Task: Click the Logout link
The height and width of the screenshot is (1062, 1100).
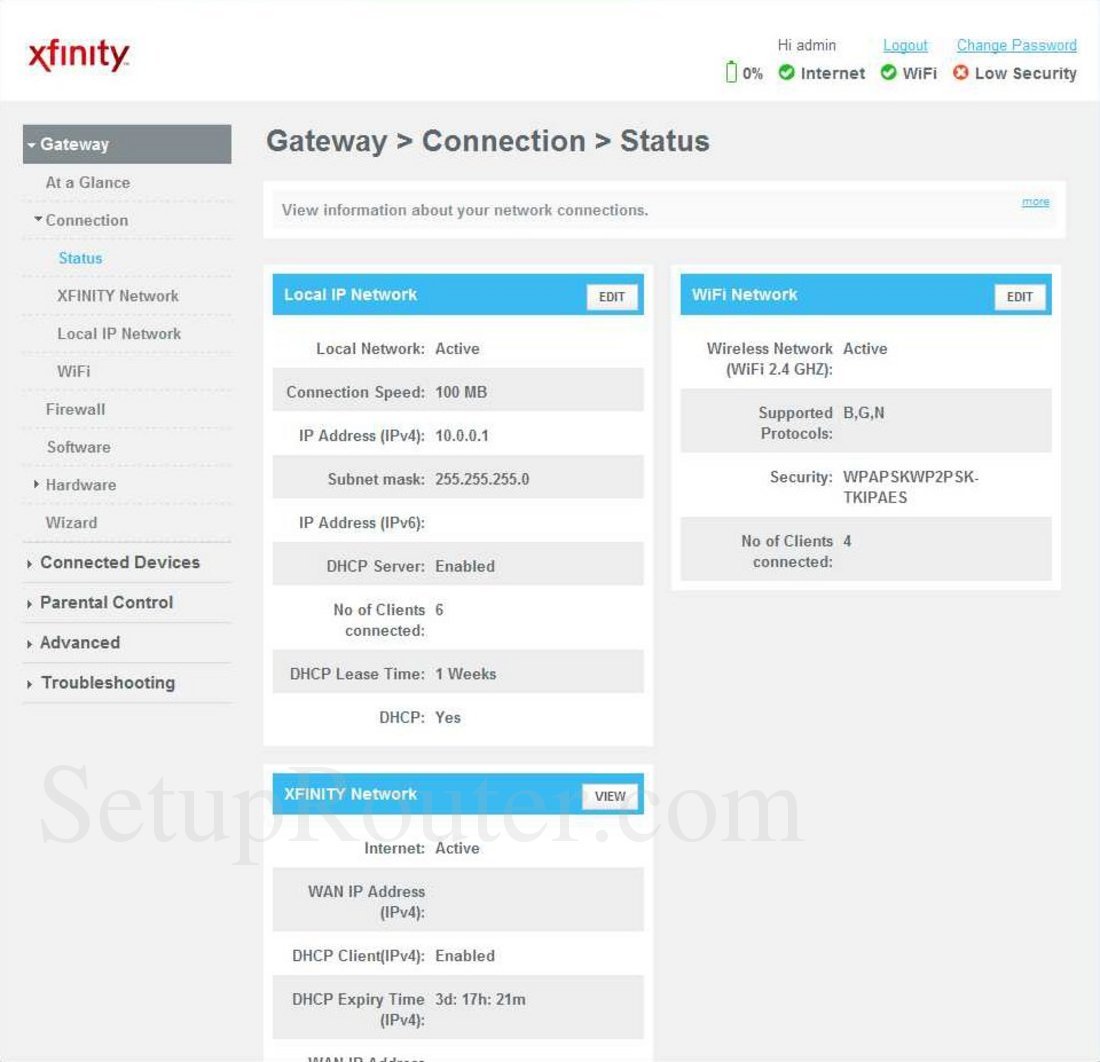Action: click(905, 45)
